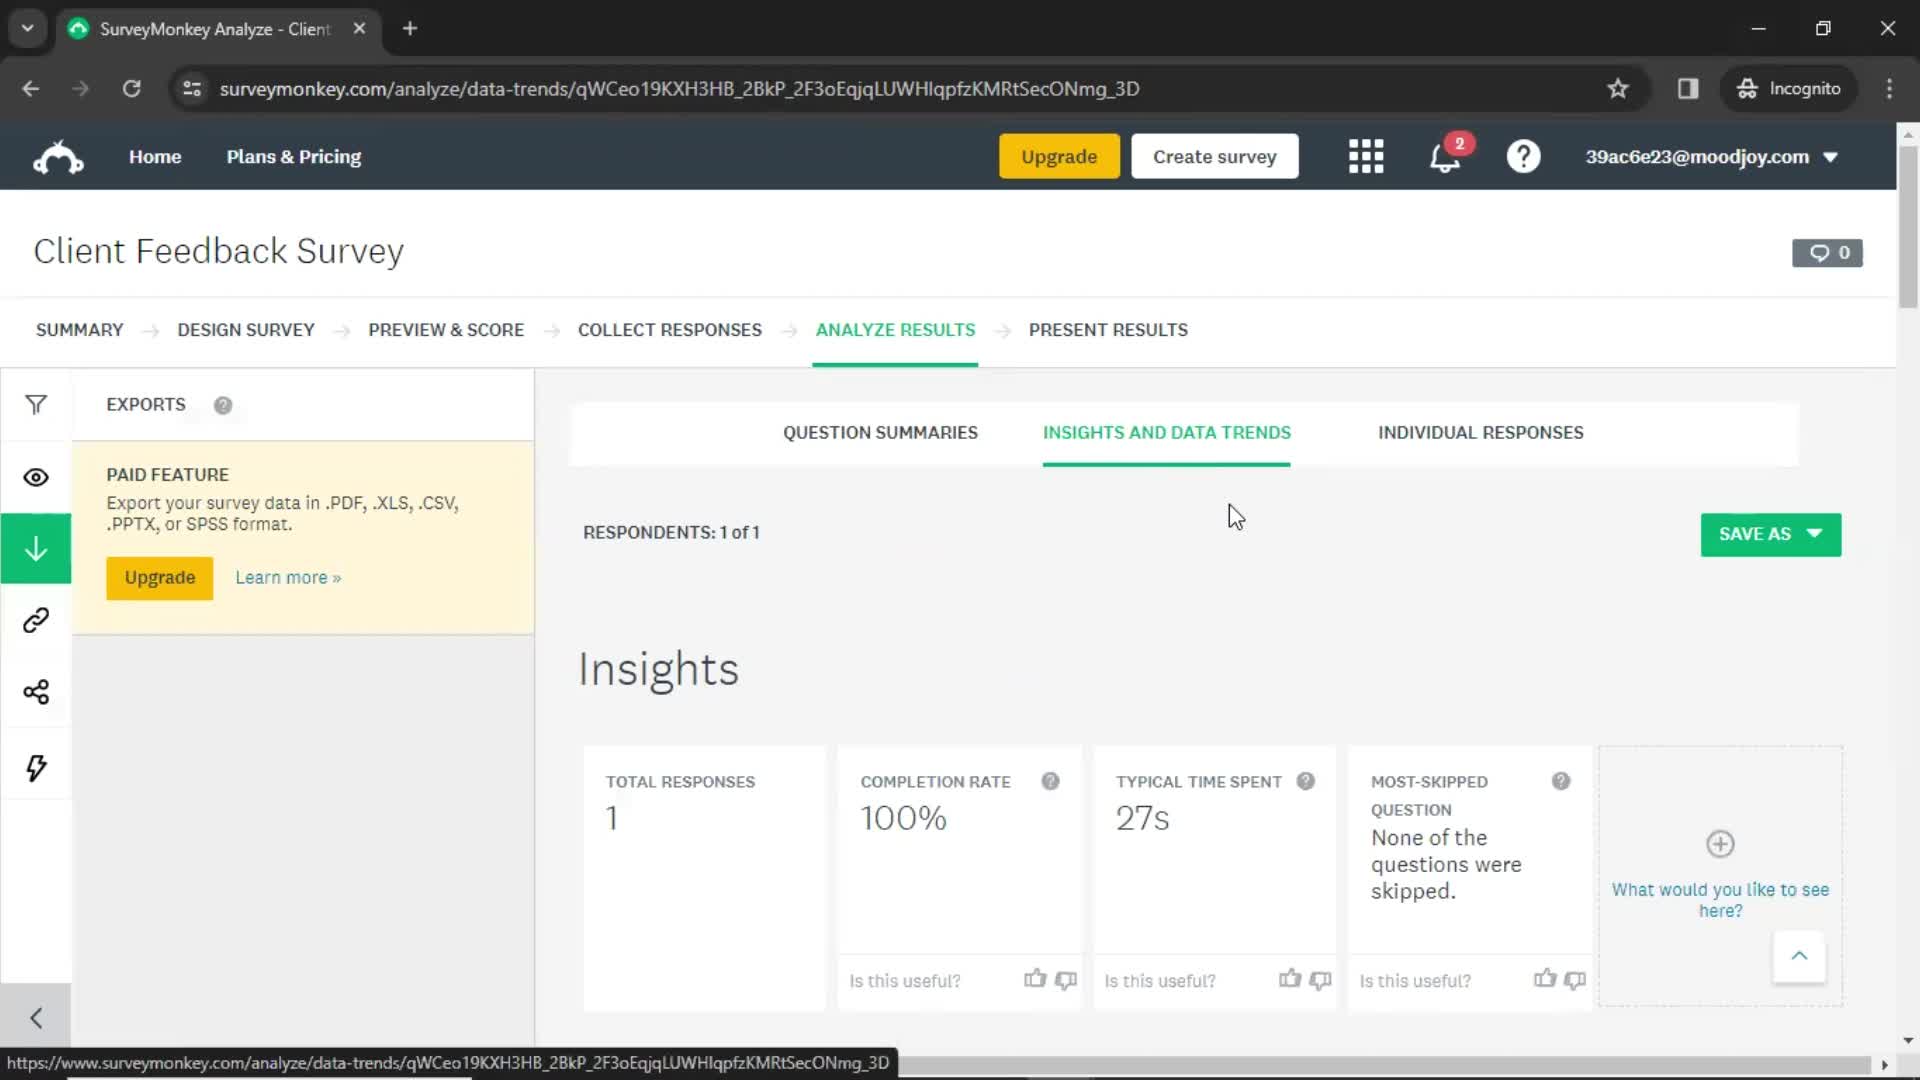Viewport: 1920px width, 1080px height.
Task: Click the share icon in sidebar
Action: [x=36, y=692]
